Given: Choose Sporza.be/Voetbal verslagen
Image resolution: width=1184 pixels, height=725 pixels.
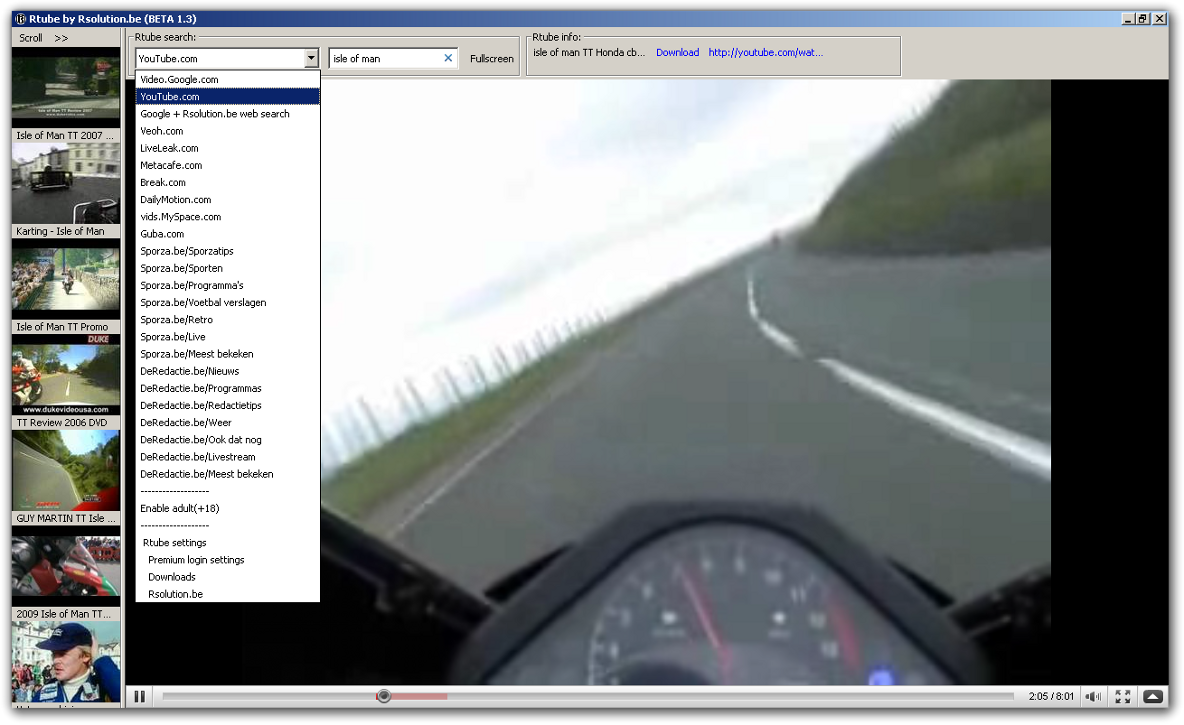Looking at the screenshot, I should pyautogui.click(x=227, y=303).
